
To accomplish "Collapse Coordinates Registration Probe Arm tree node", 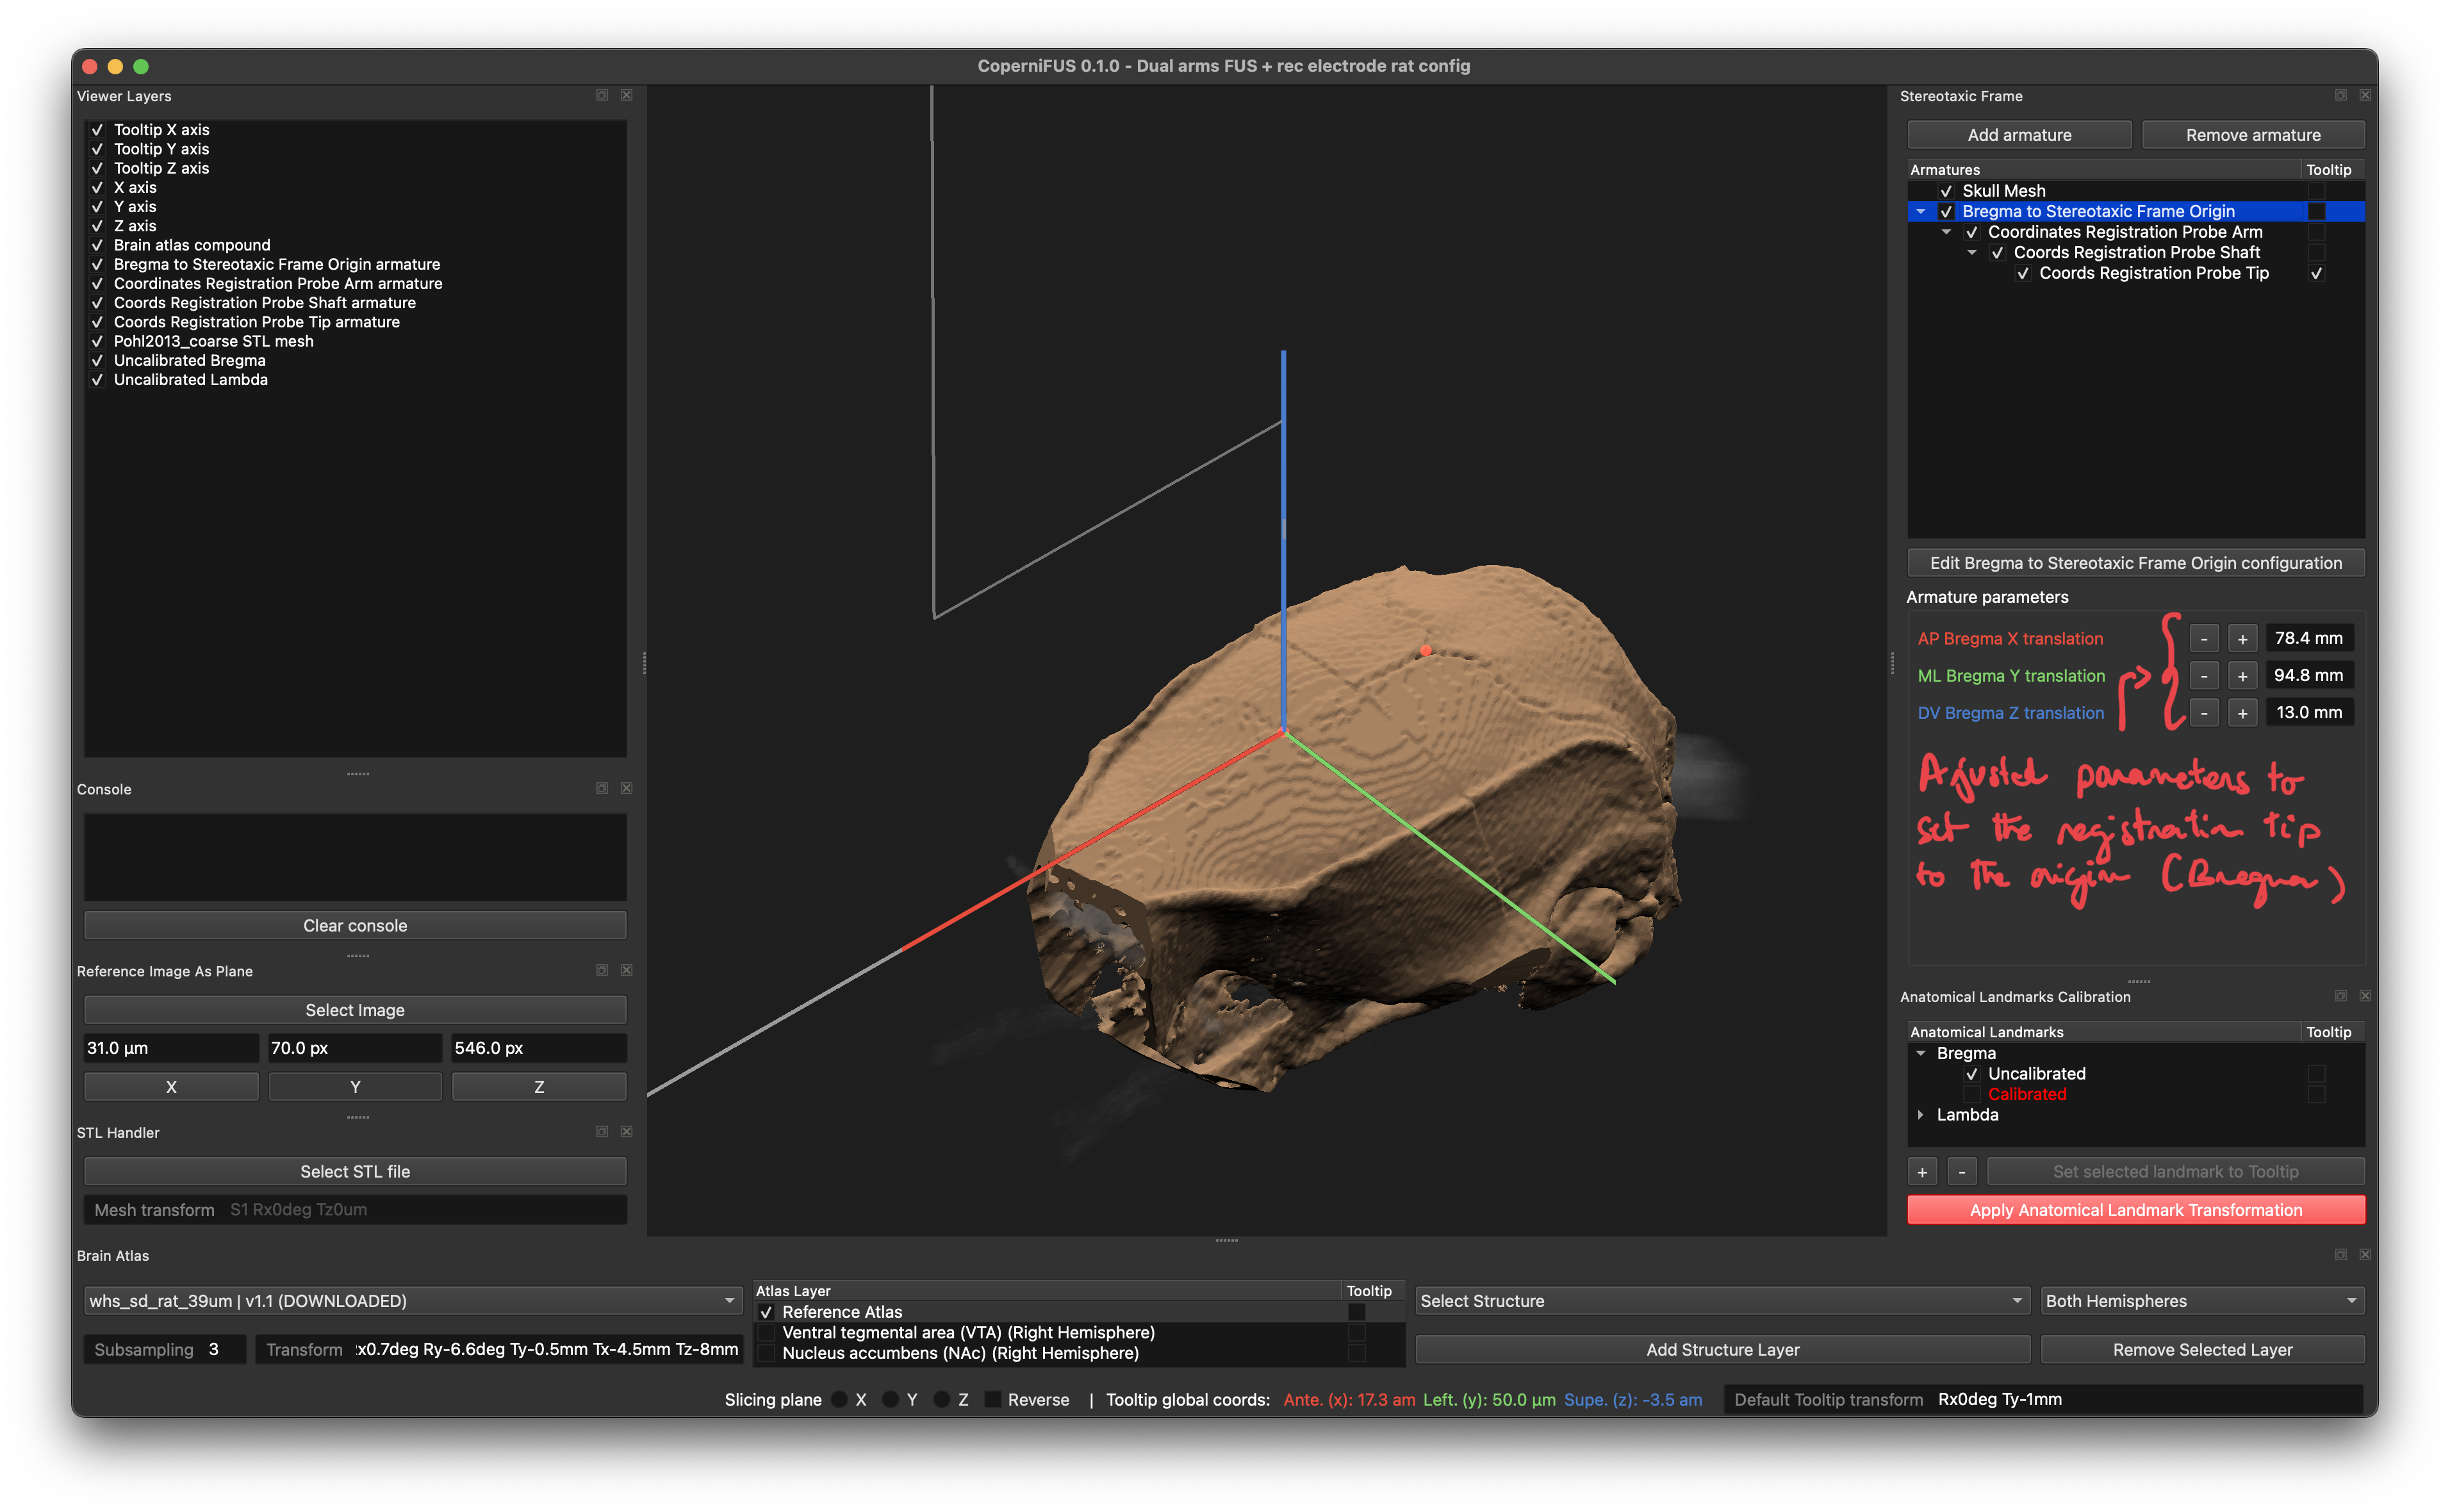I will (x=1946, y=232).
